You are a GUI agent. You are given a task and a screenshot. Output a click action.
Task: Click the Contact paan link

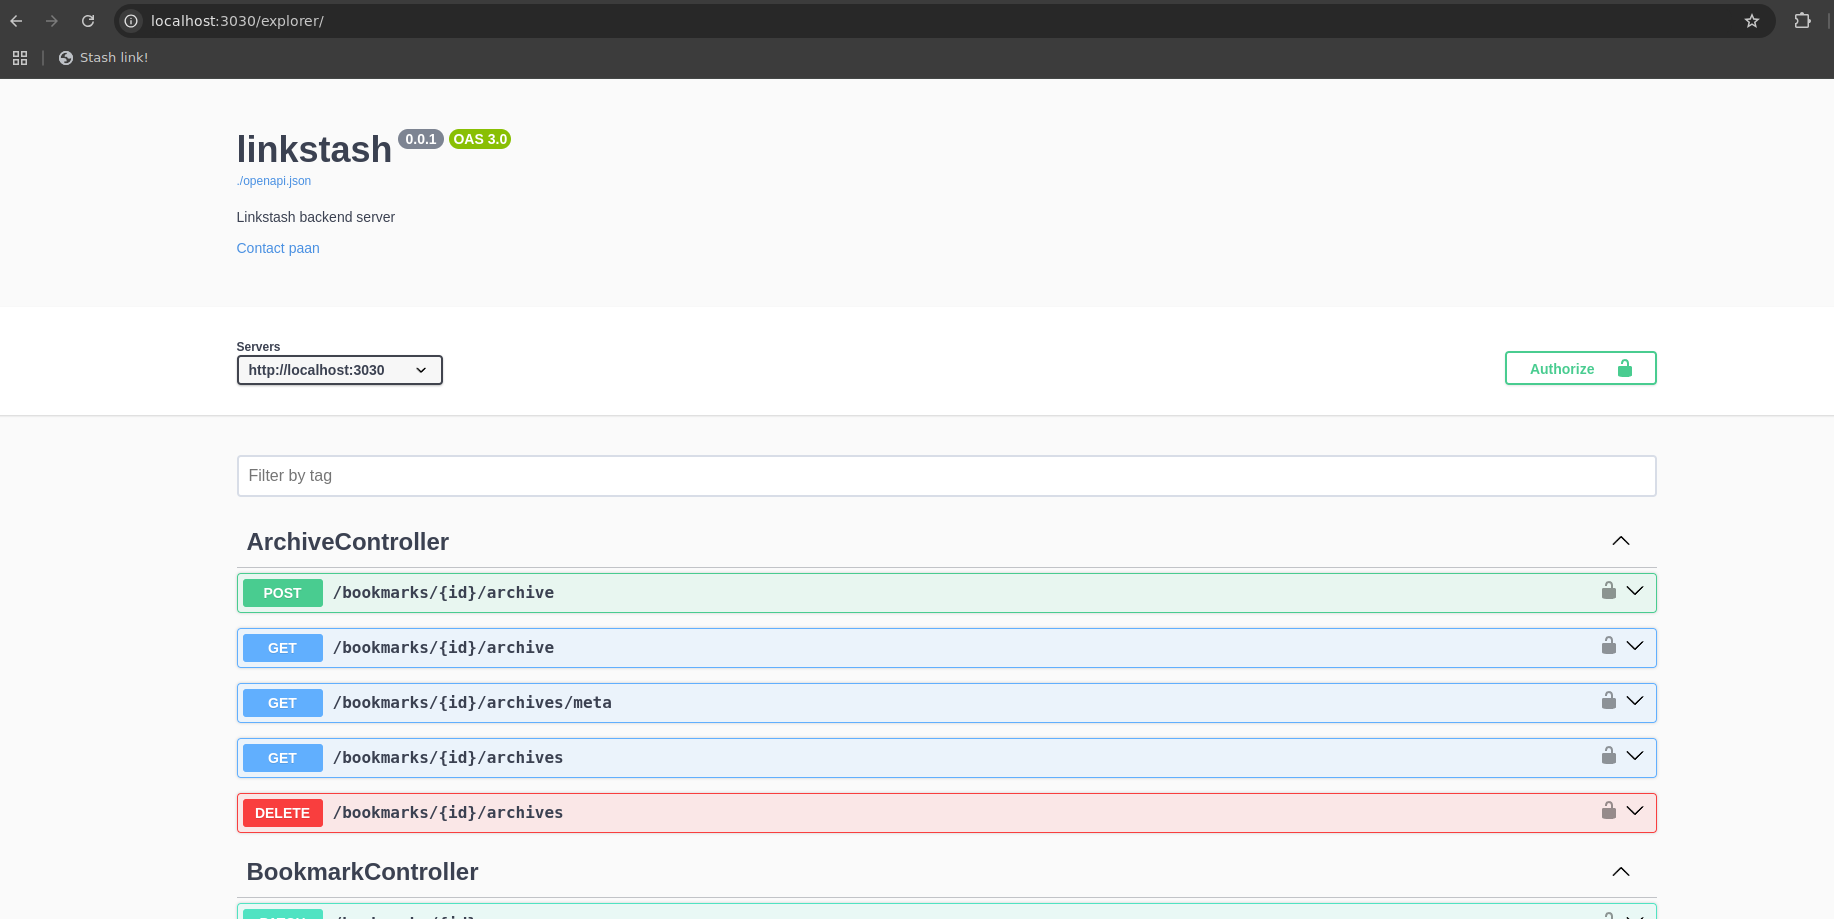pyautogui.click(x=278, y=248)
